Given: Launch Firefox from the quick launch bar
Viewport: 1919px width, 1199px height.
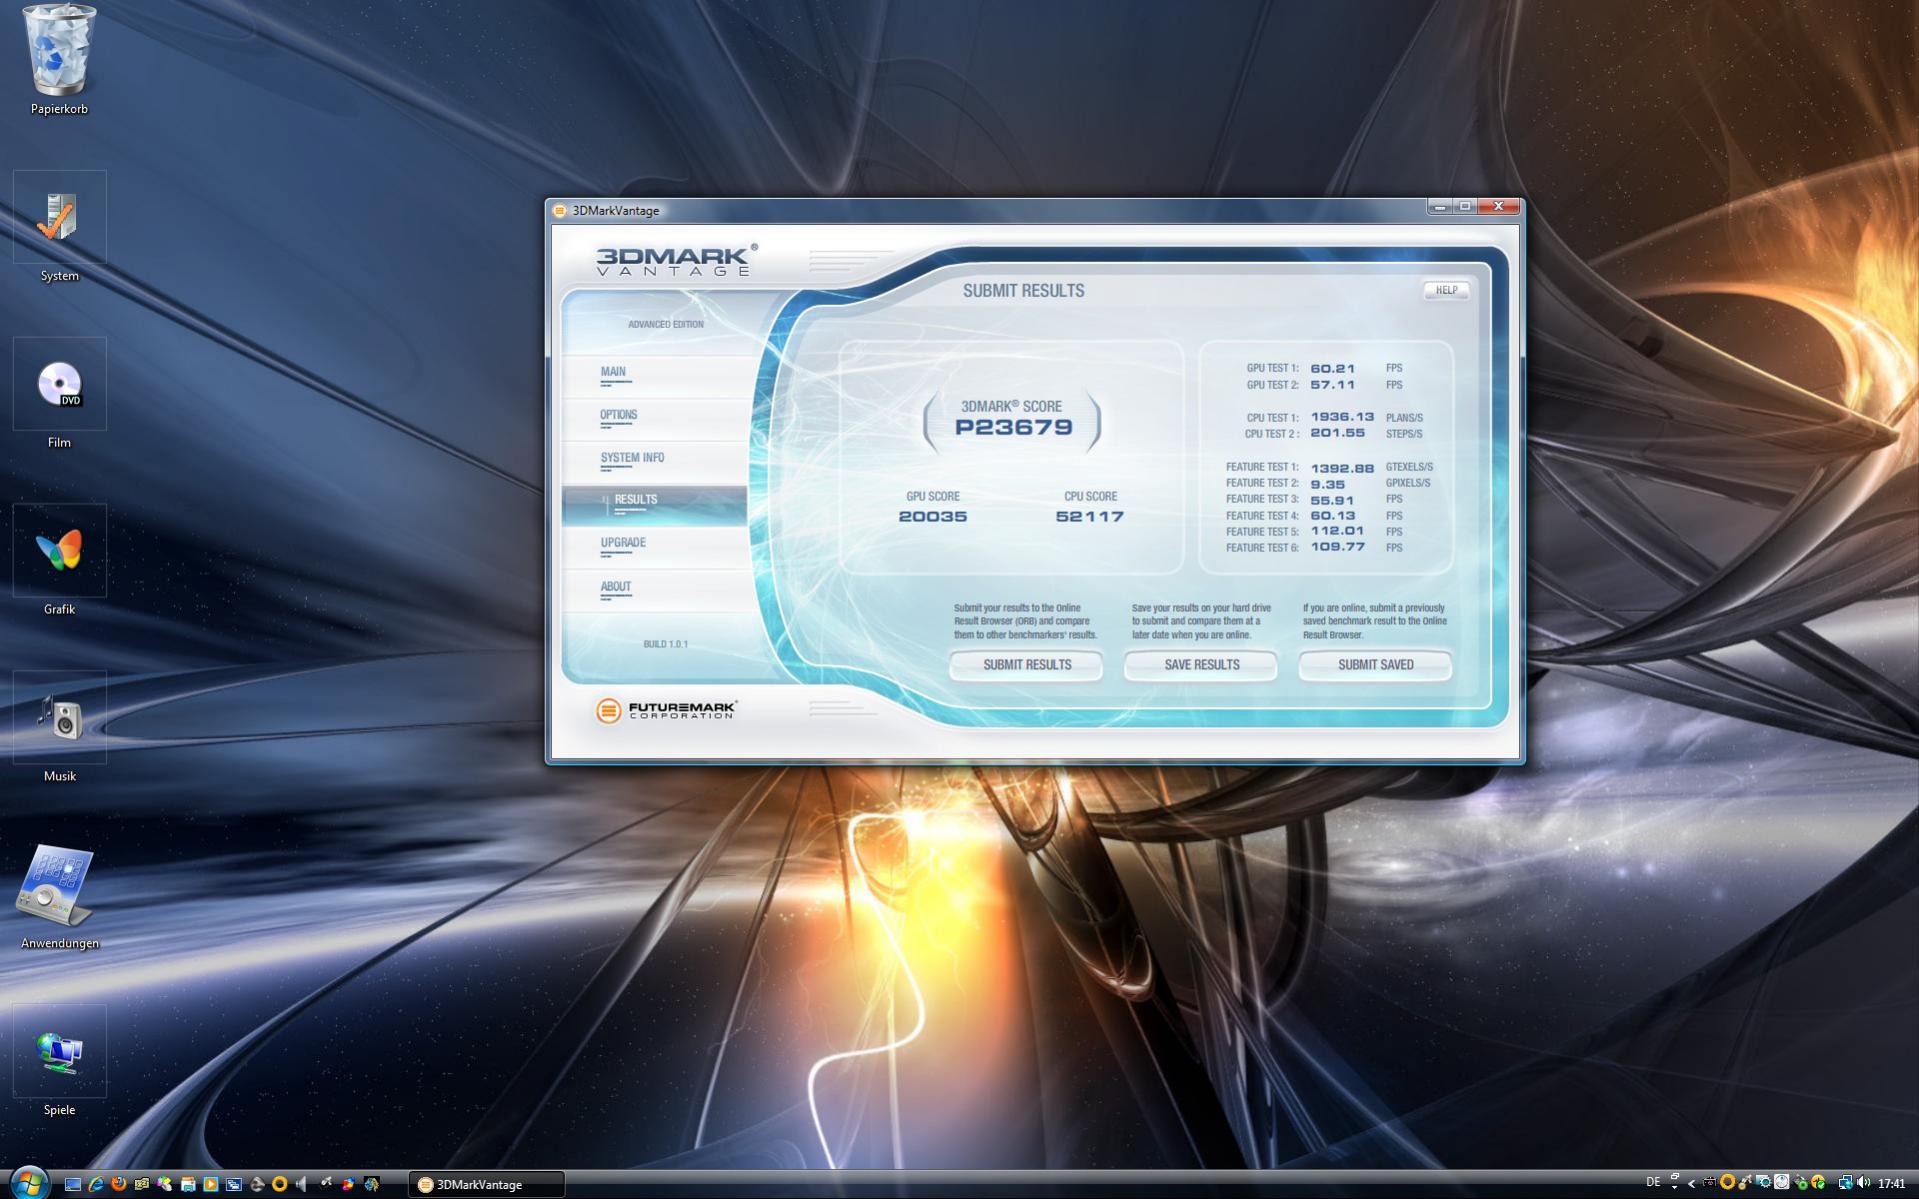Looking at the screenshot, I should (x=119, y=1184).
